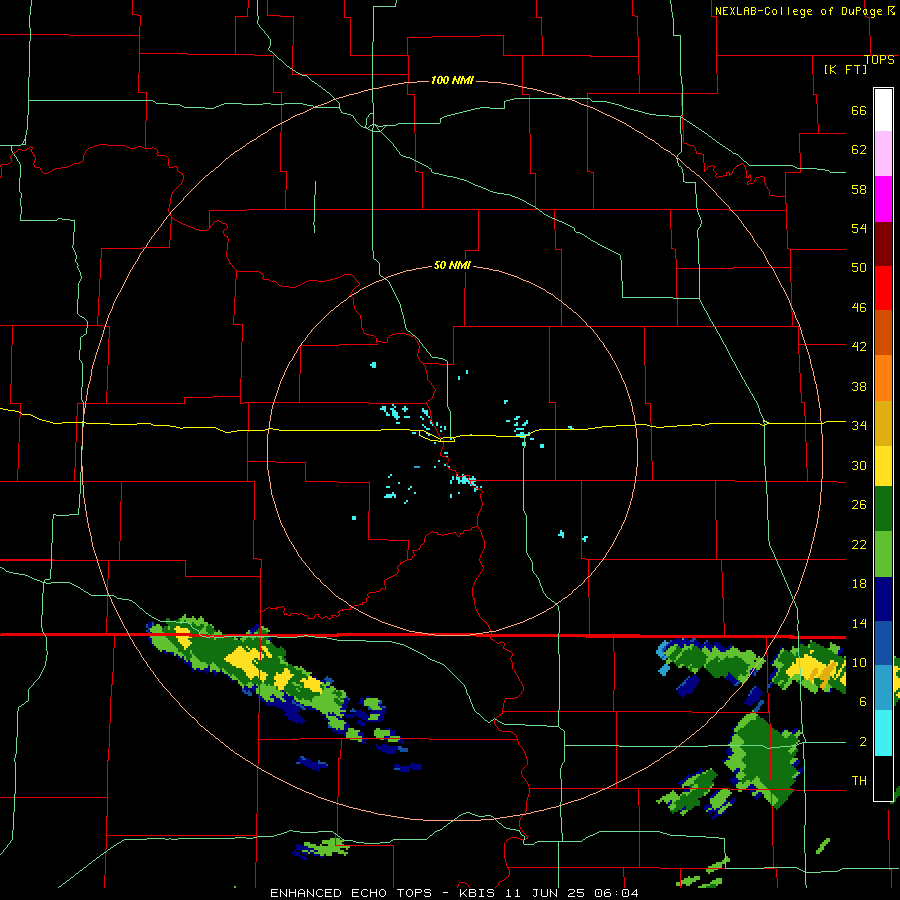Image resolution: width=900 pixels, height=900 pixels.
Task: Click the KBIS radar station identifier
Action: click(x=478, y=893)
